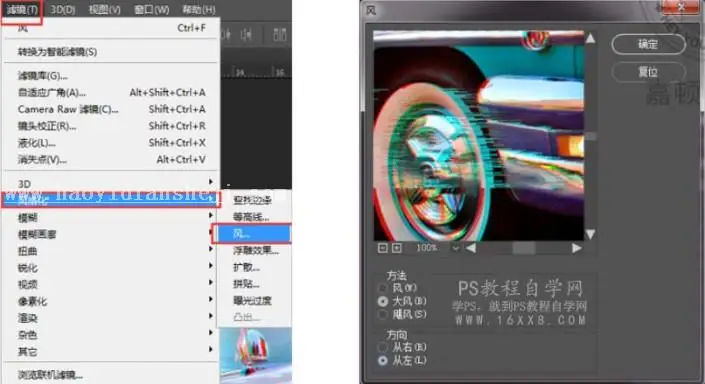Open 滤镜库(G)... filter gallery
The width and height of the screenshot is (705, 384).
111,76
